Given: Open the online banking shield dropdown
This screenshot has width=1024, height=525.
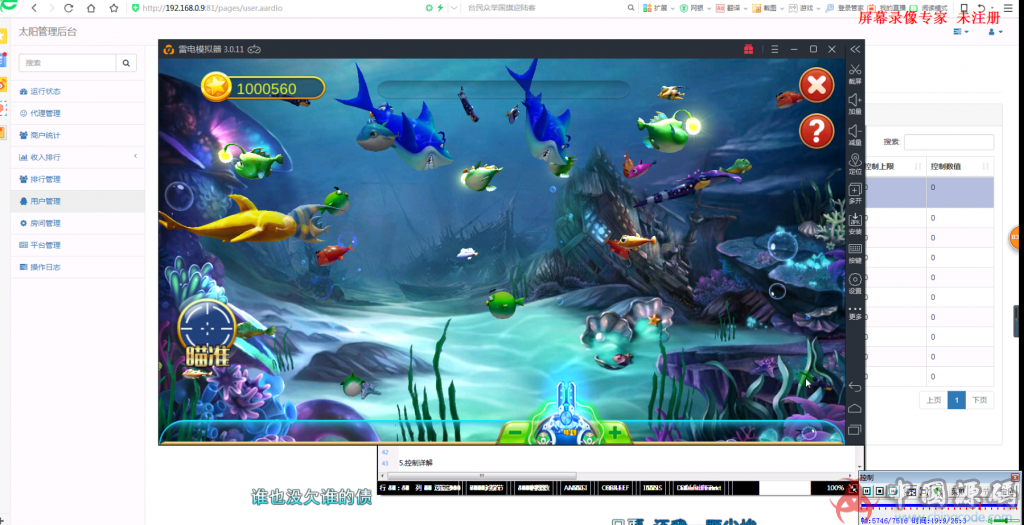Looking at the screenshot, I should (x=695, y=8).
